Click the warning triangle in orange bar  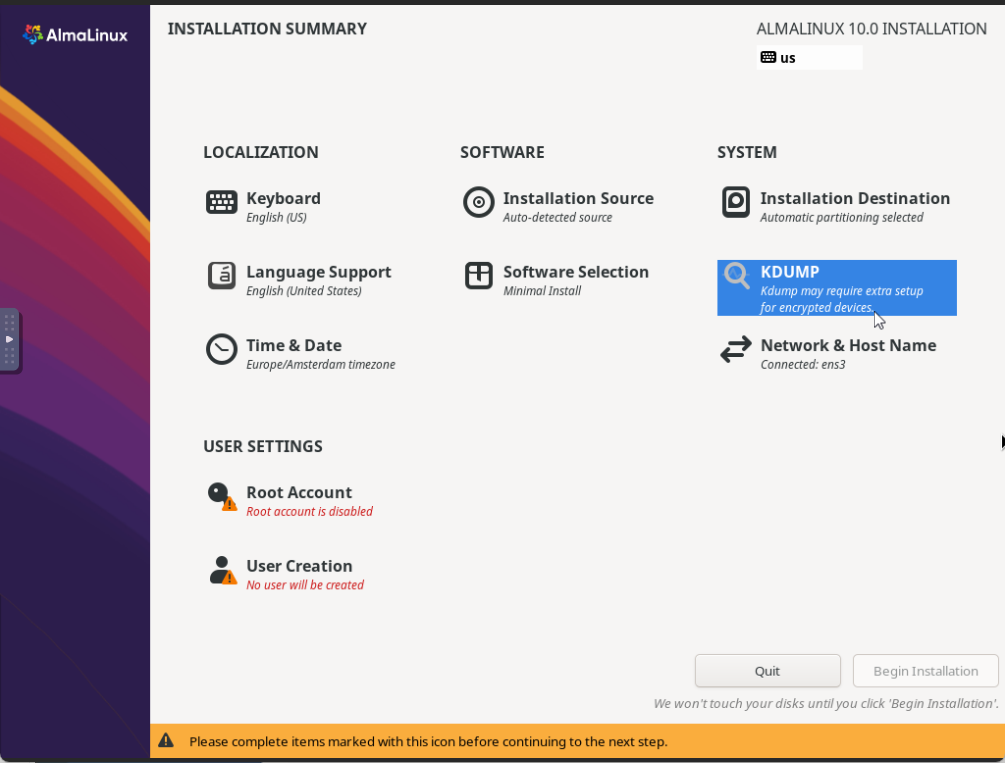[166, 741]
